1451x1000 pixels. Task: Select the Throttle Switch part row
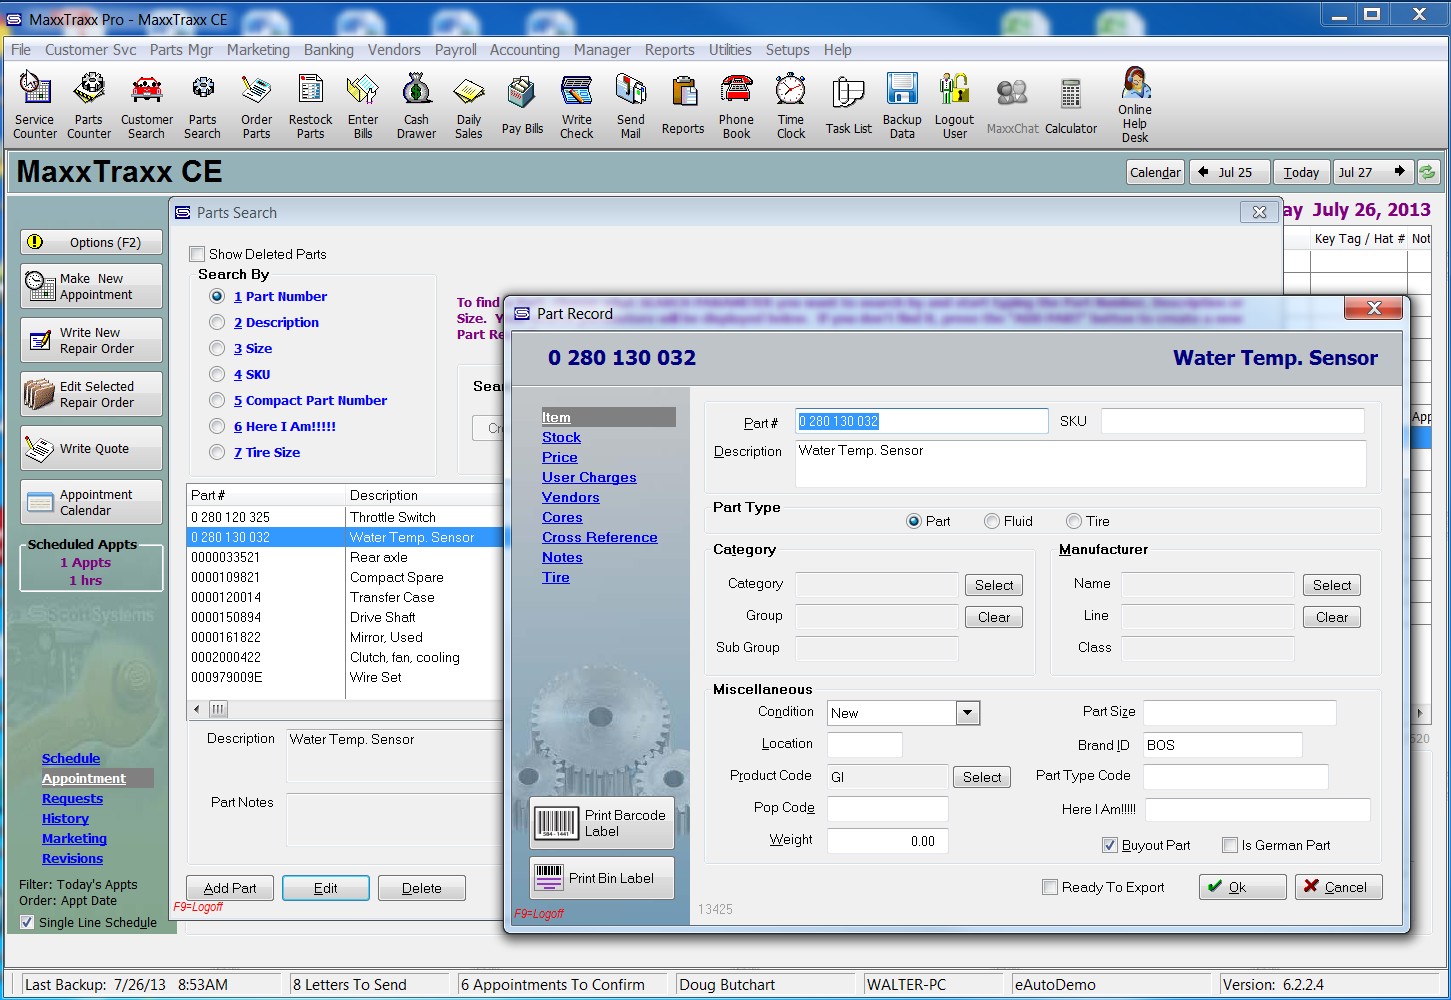[345, 517]
